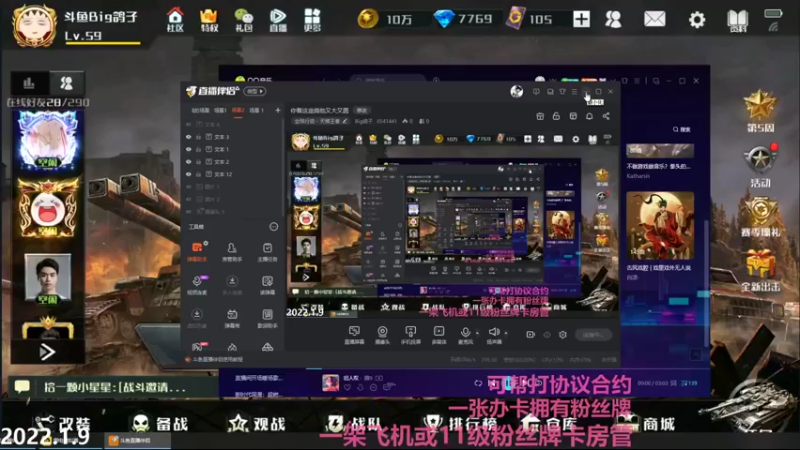Switch to the ranking chart tab in the friends panel
800x450 pixels.
(29, 83)
